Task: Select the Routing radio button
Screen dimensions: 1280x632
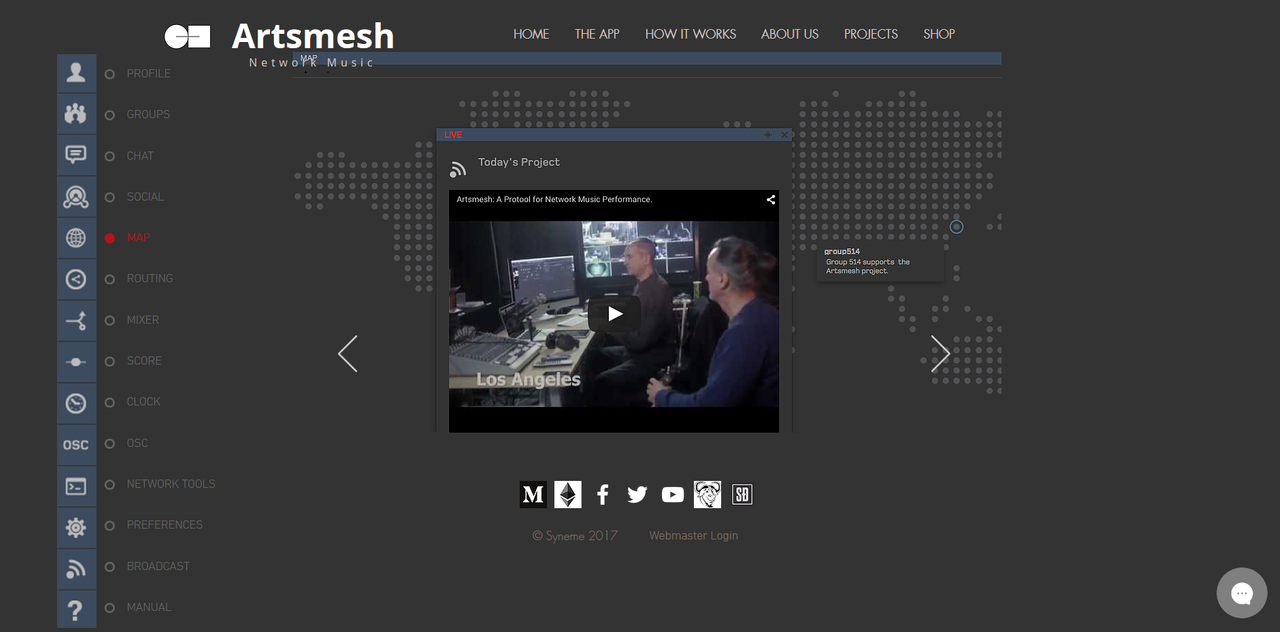Action: coord(110,279)
